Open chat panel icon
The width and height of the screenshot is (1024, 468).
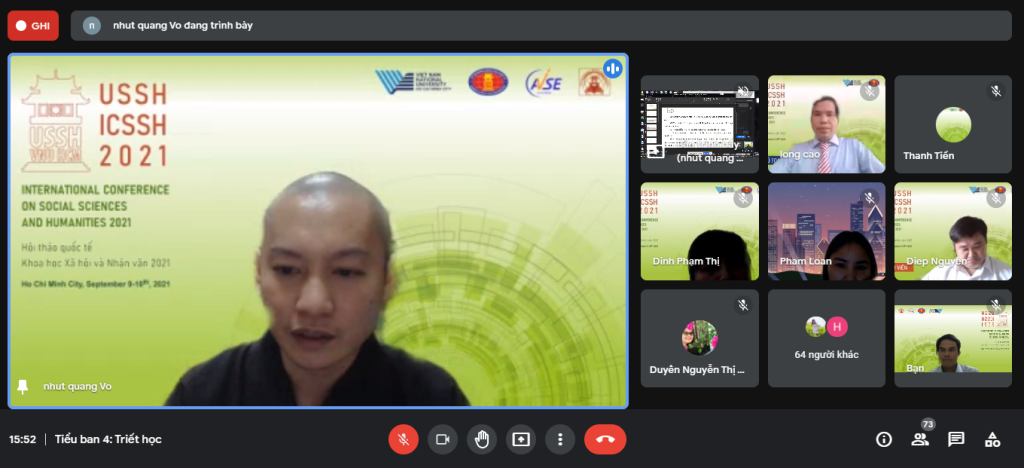pyautogui.click(x=956, y=439)
